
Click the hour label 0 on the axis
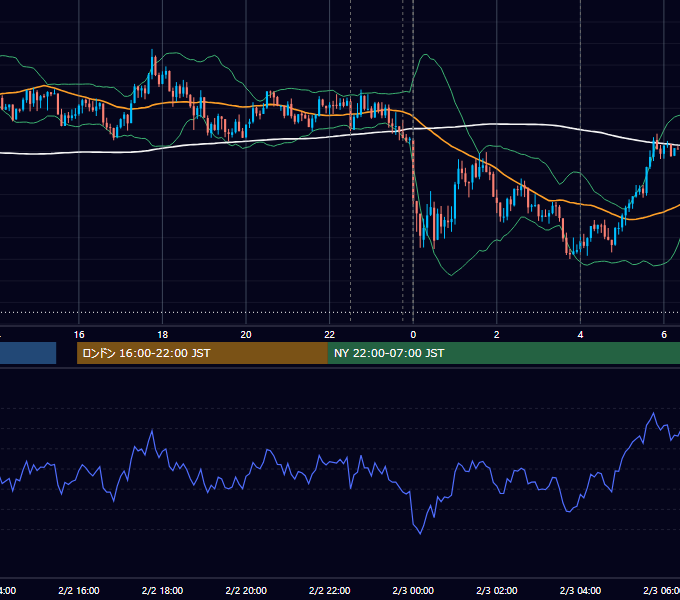point(413,335)
